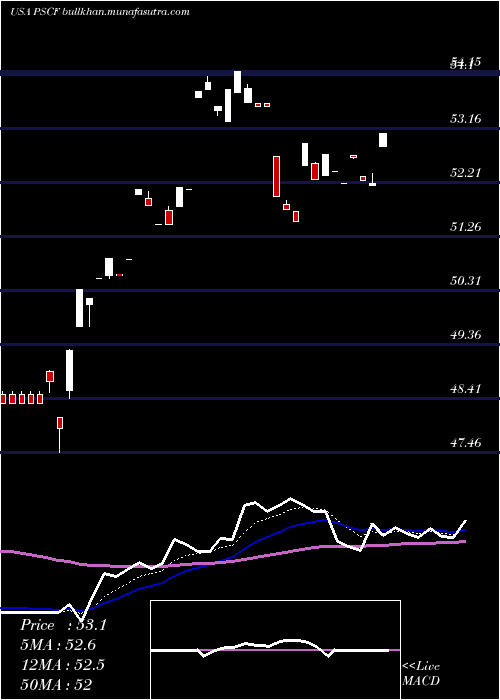Click the <<Live MACD label

coord(421,674)
